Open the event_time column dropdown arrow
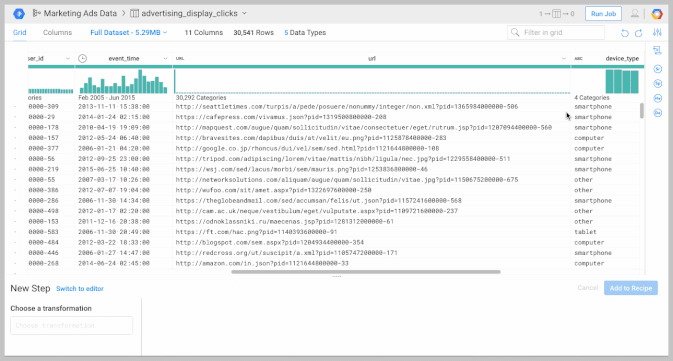This screenshot has width=673, height=361. (165, 58)
